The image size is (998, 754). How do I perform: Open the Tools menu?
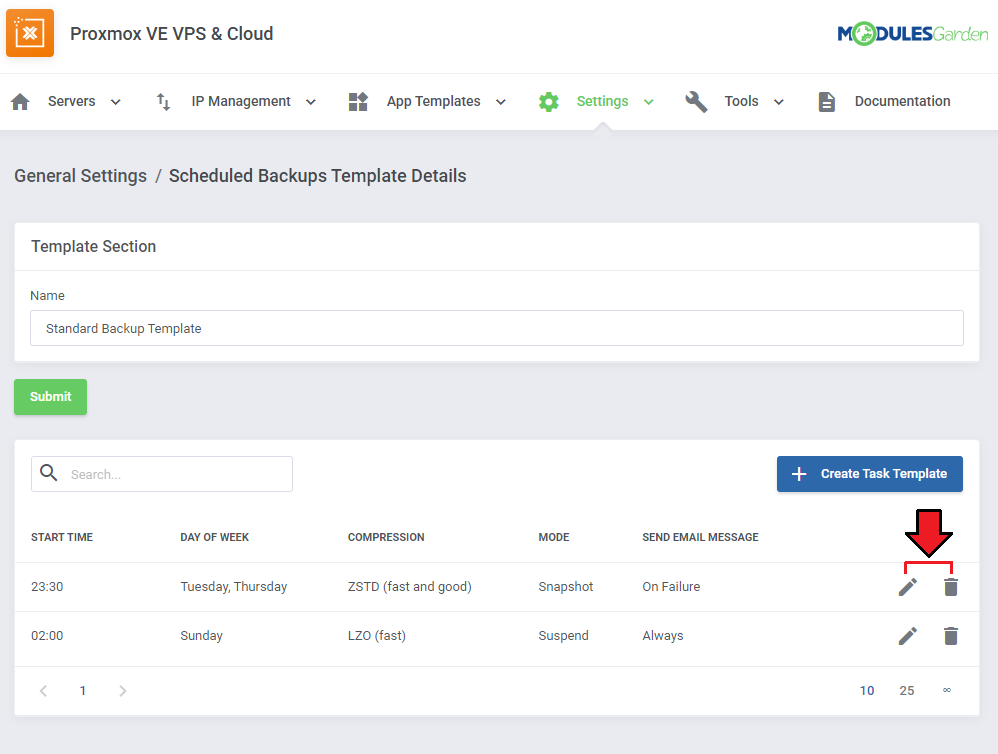click(741, 101)
